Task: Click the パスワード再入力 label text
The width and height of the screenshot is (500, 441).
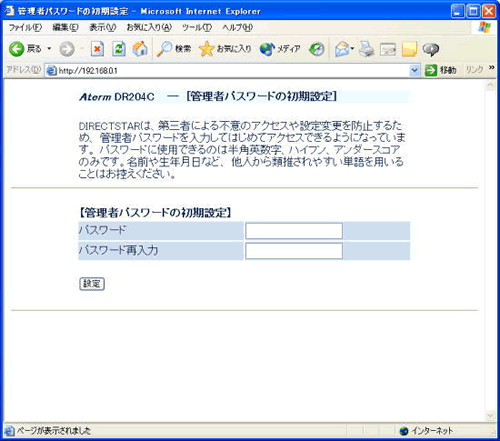Action: coord(118,250)
